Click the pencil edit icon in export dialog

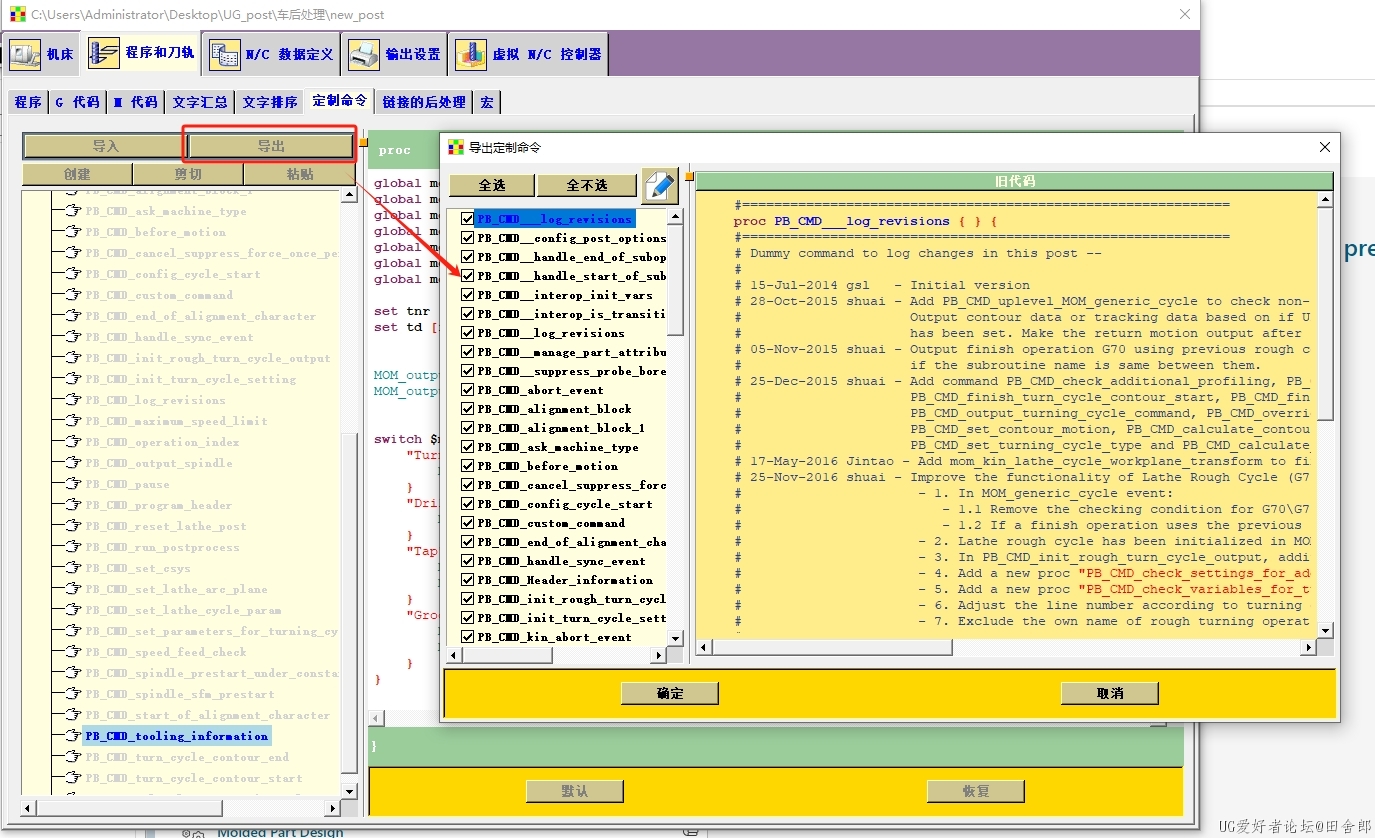pyautogui.click(x=660, y=185)
